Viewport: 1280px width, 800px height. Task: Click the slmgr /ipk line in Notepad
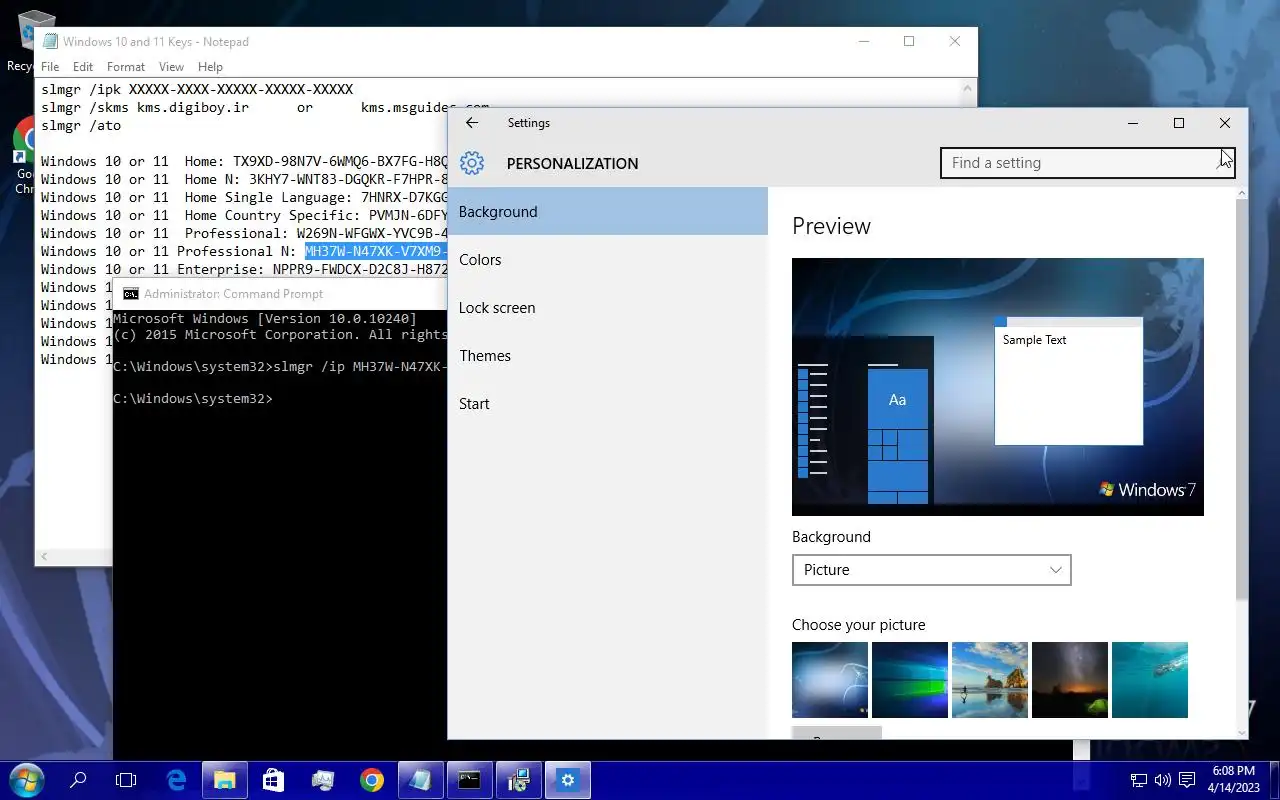coord(197,89)
